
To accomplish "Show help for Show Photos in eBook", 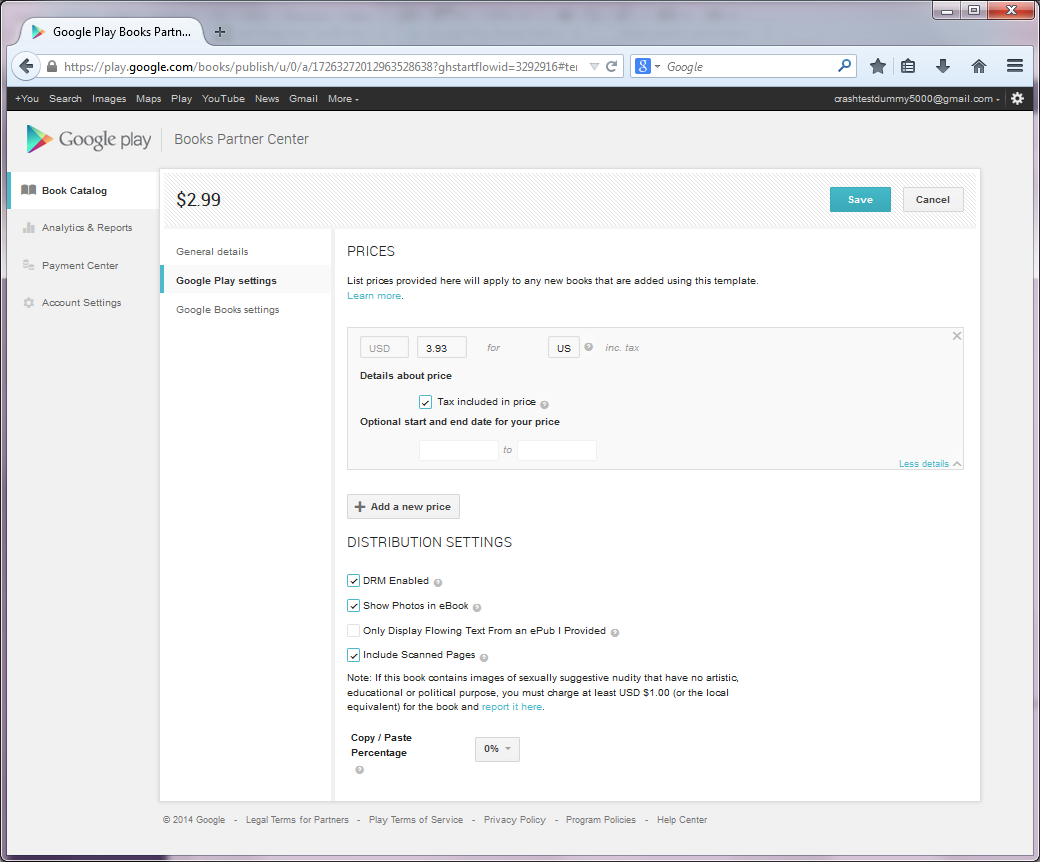I will pos(477,607).
